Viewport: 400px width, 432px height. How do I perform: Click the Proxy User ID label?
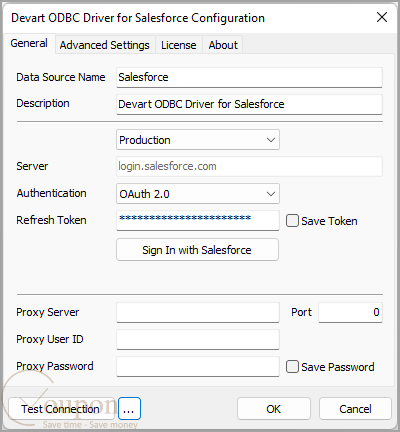(x=50, y=339)
